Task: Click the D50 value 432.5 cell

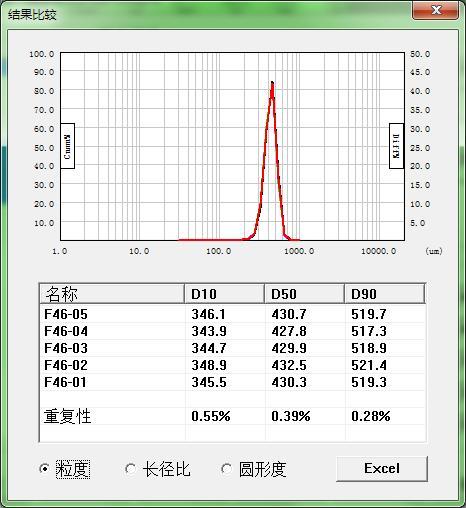Action: pos(289,365)
